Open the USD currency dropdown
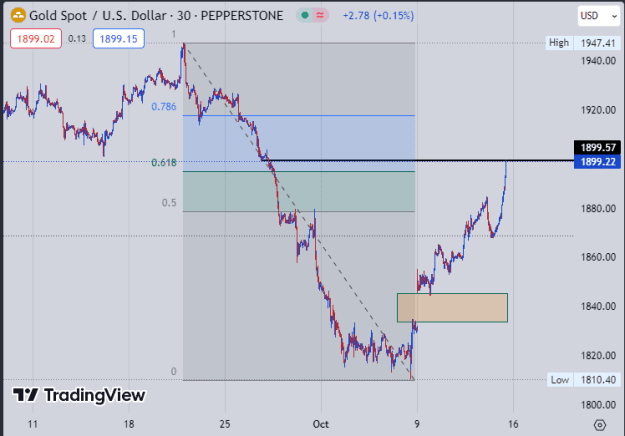This screenshot has height=436, width=625. point(599,16)
